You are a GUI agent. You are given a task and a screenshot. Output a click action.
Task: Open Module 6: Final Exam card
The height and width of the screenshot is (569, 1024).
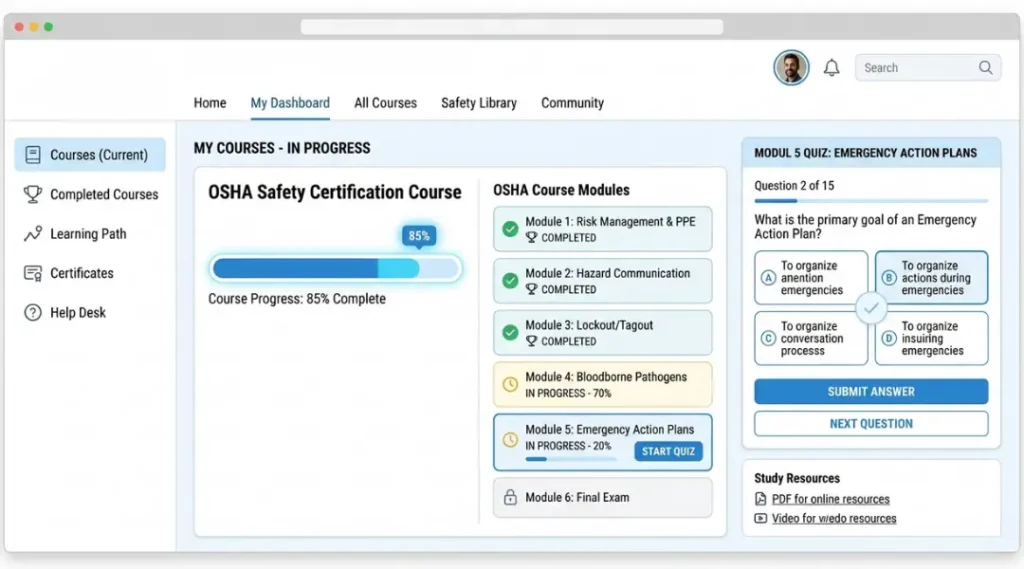pos(602,497)
